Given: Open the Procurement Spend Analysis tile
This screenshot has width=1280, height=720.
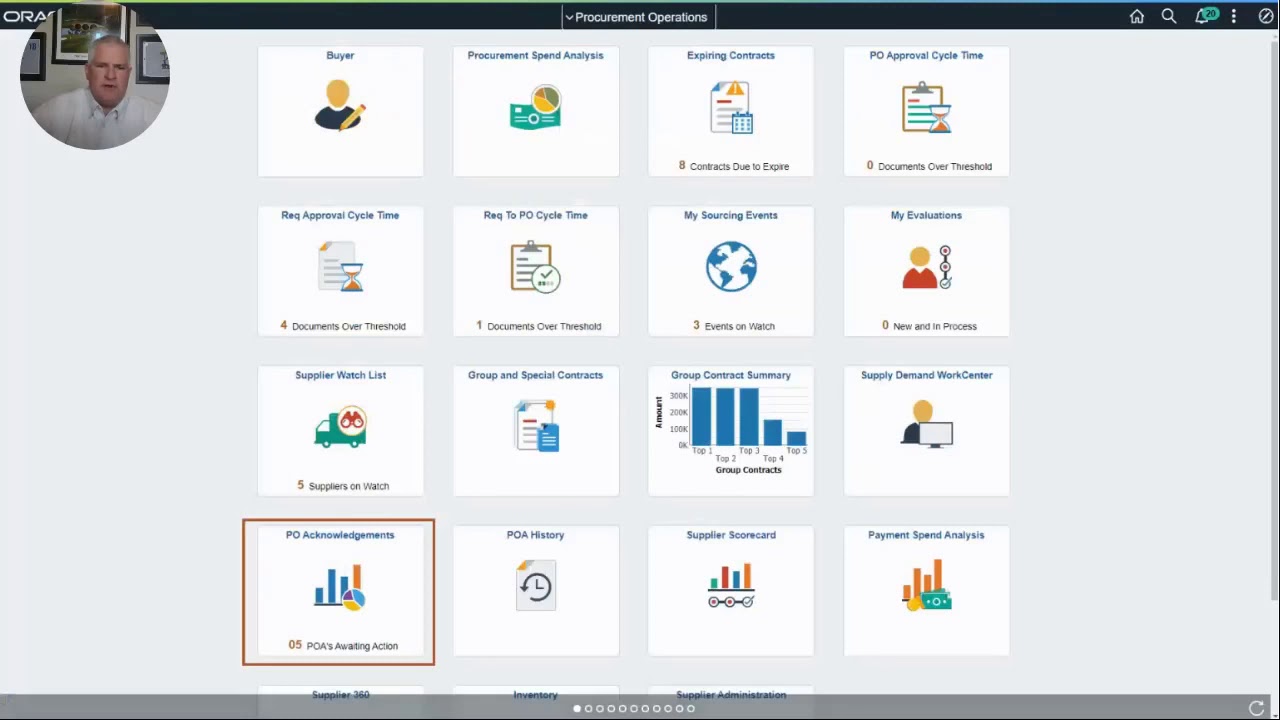Looking at the screenshot, I should coord(535,111).
